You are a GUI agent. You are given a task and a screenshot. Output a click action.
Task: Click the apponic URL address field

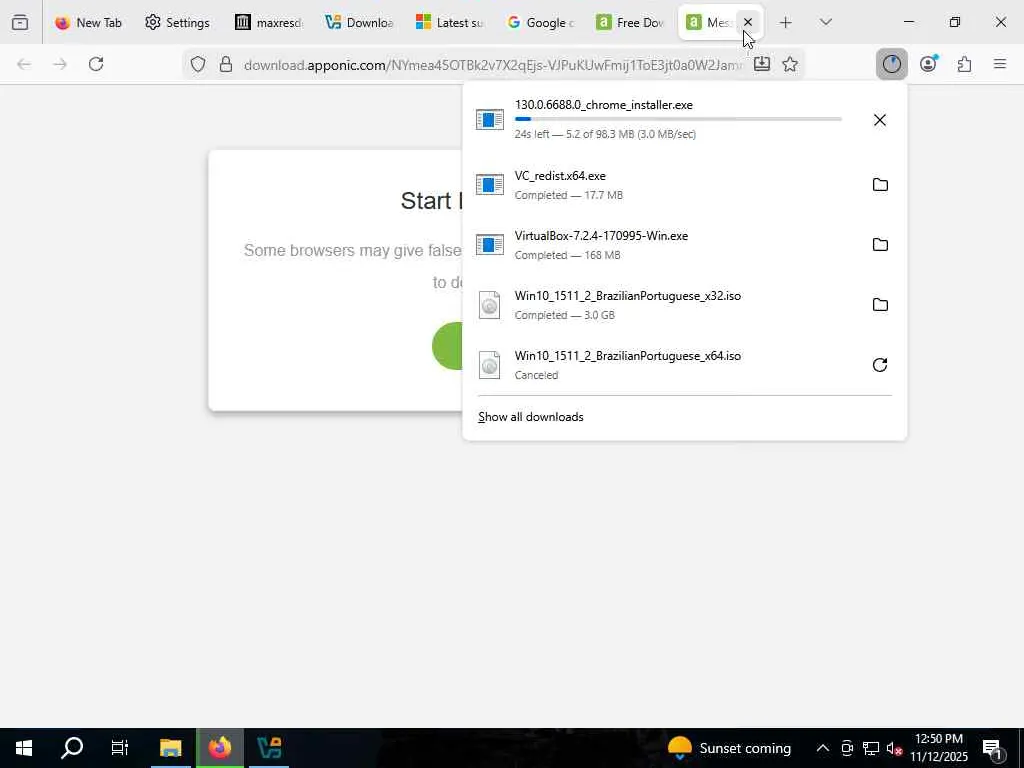point(493,65)
